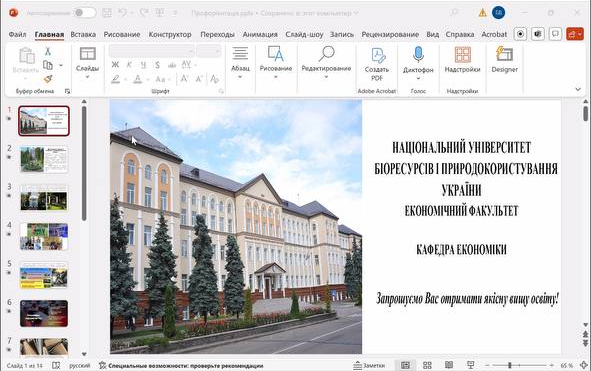Start slideshow from quick access toolbar
Screen dimensions: 591x371
160,13
